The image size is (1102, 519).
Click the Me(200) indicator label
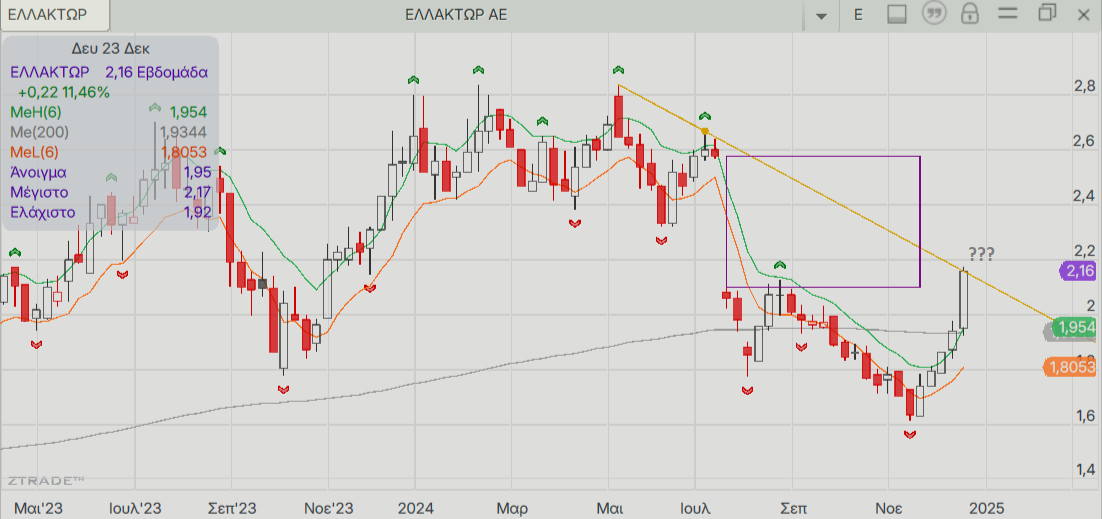[x=40, y=132]
